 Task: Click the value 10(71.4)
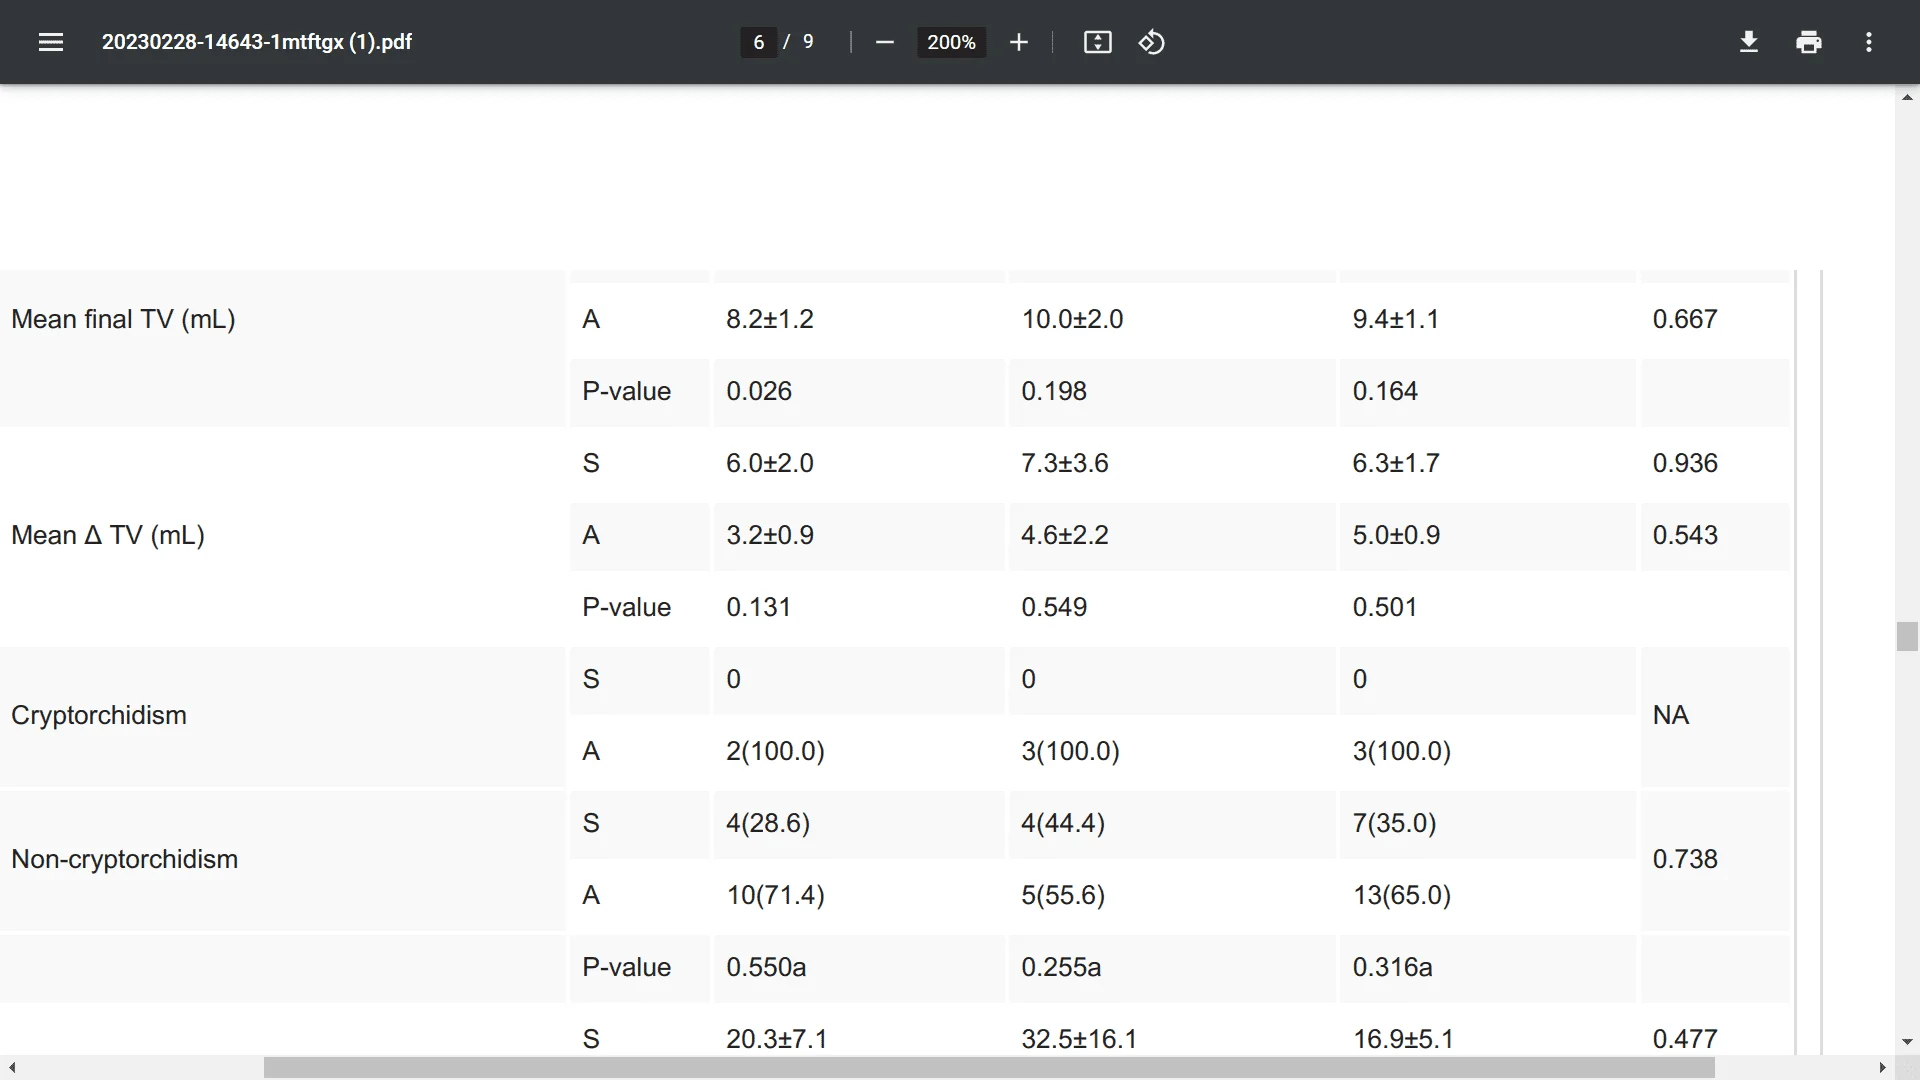coord(776,895)
